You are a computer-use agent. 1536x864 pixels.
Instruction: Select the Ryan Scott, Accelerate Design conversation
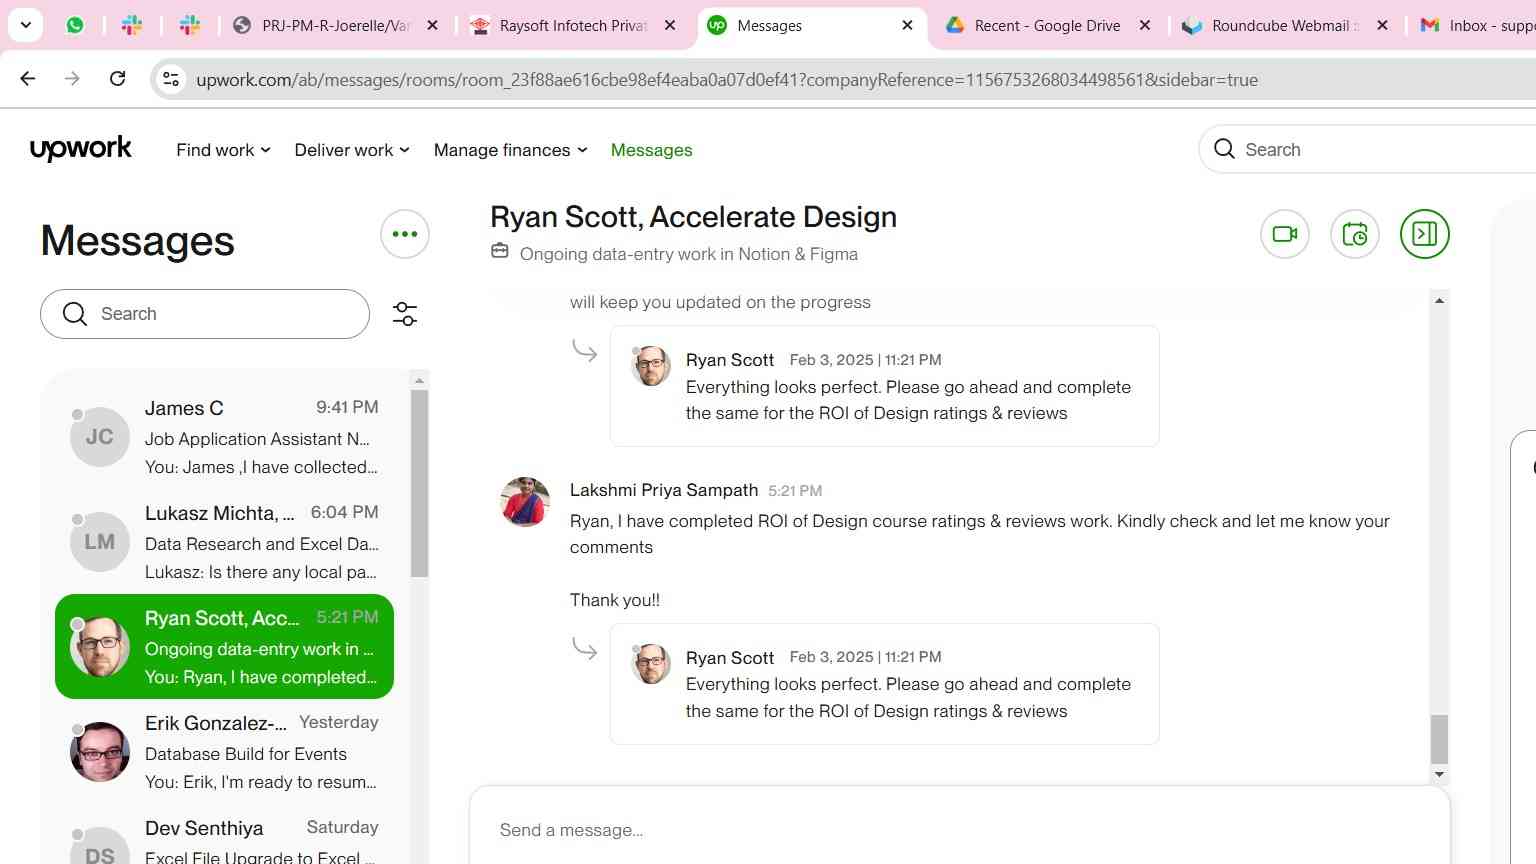[224, 647]
